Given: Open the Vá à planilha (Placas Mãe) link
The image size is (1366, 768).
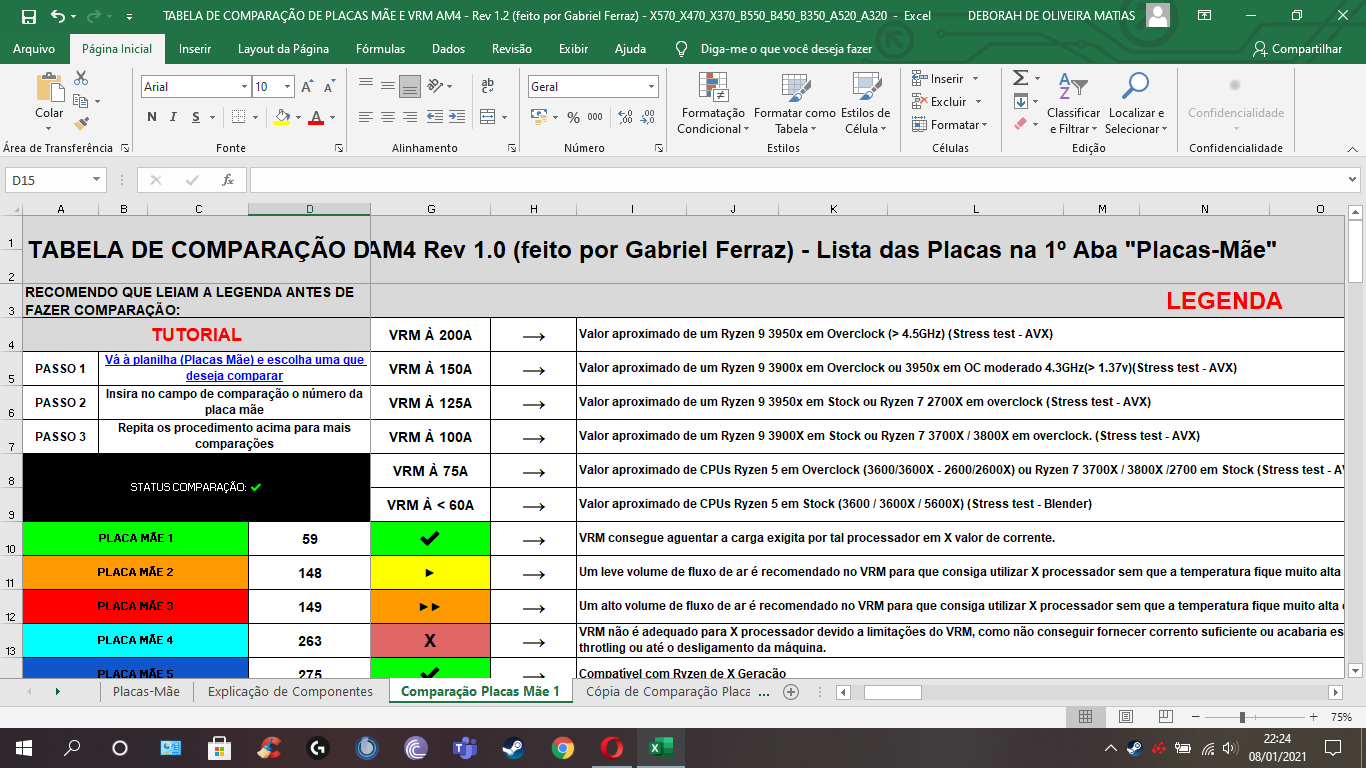Looking at the screenshot, I should (x=234, y=368).
